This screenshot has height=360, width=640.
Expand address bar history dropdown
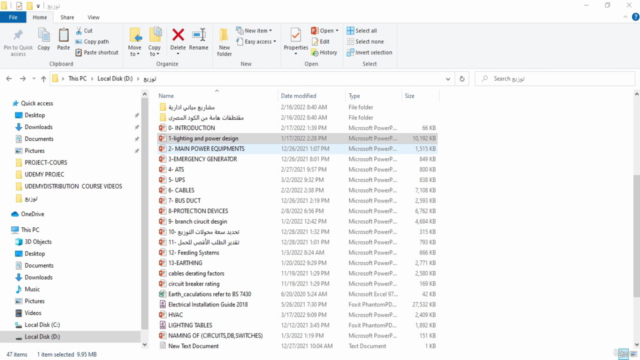point(448,79)
